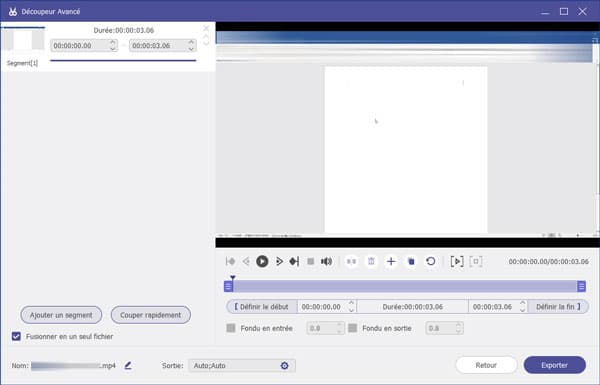
Task: Edit the Segment[1] start time field
Action: click(x=84, y=46)
